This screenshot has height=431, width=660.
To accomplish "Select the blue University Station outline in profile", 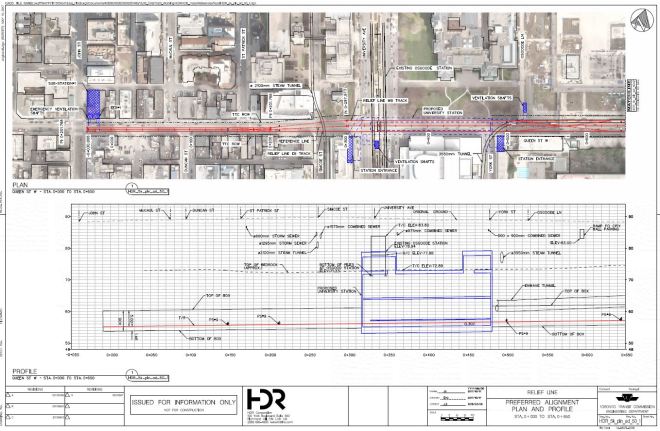I will click(427, 300).
